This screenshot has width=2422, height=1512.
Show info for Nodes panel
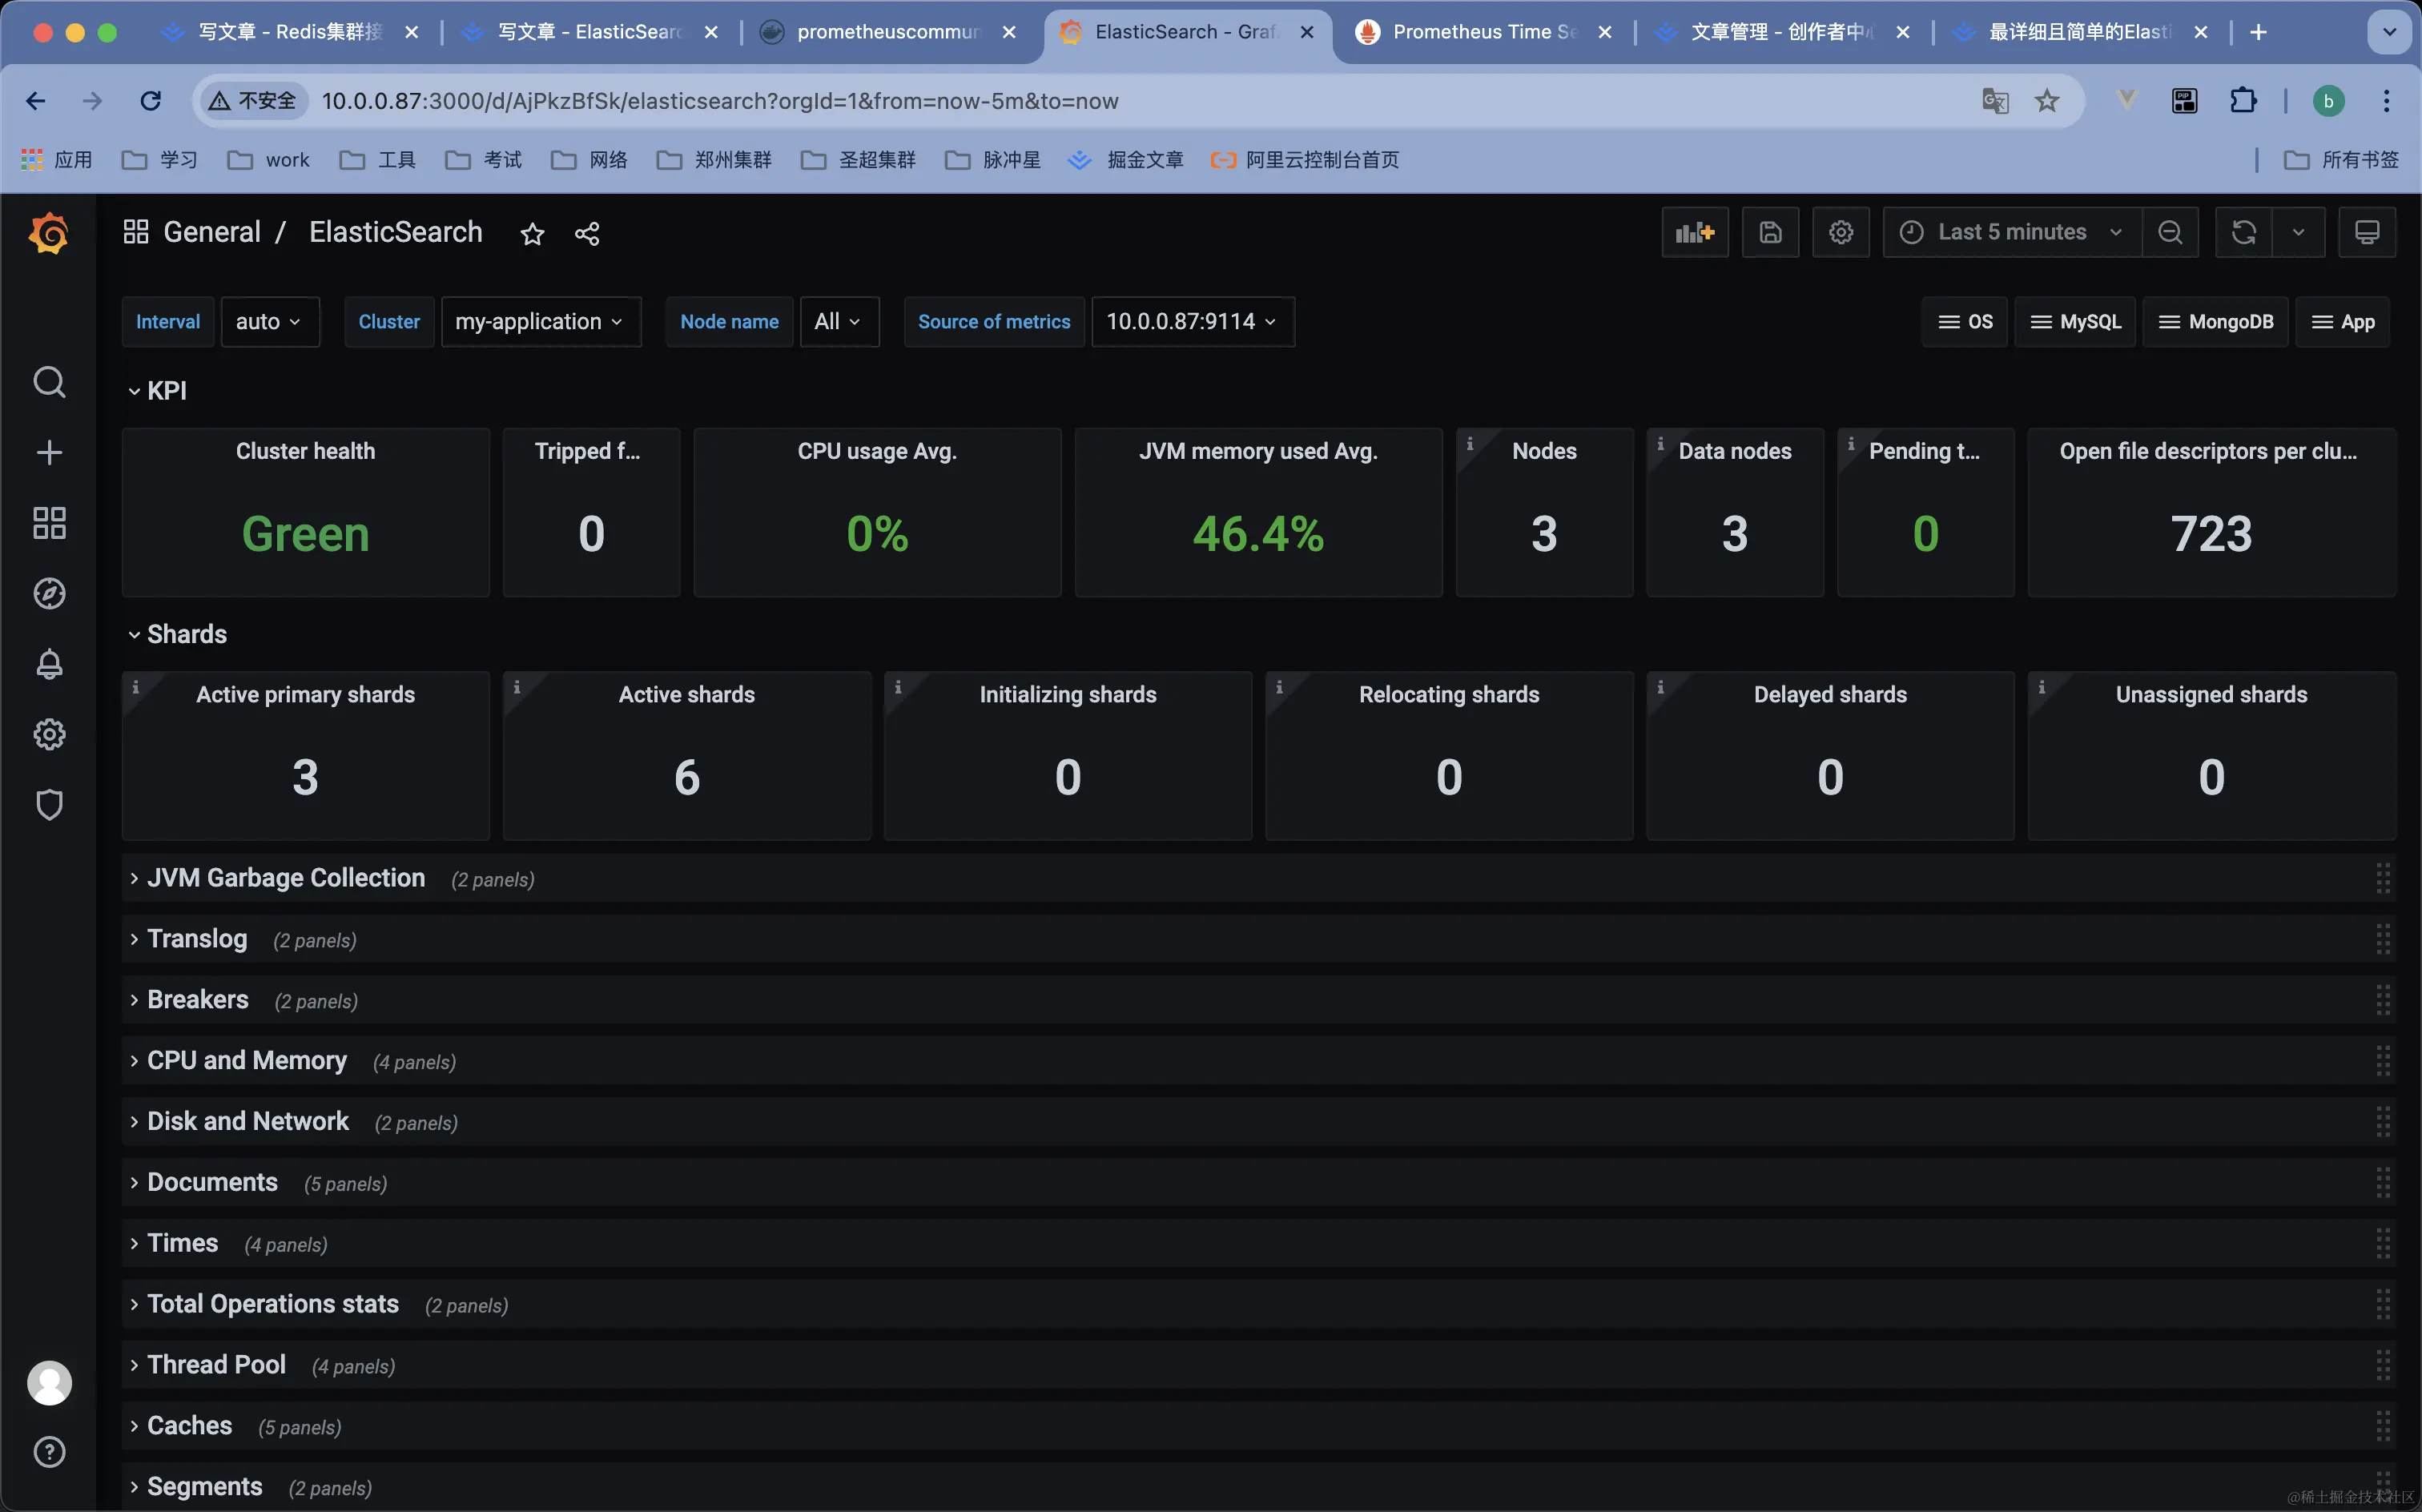[1470, 443]
